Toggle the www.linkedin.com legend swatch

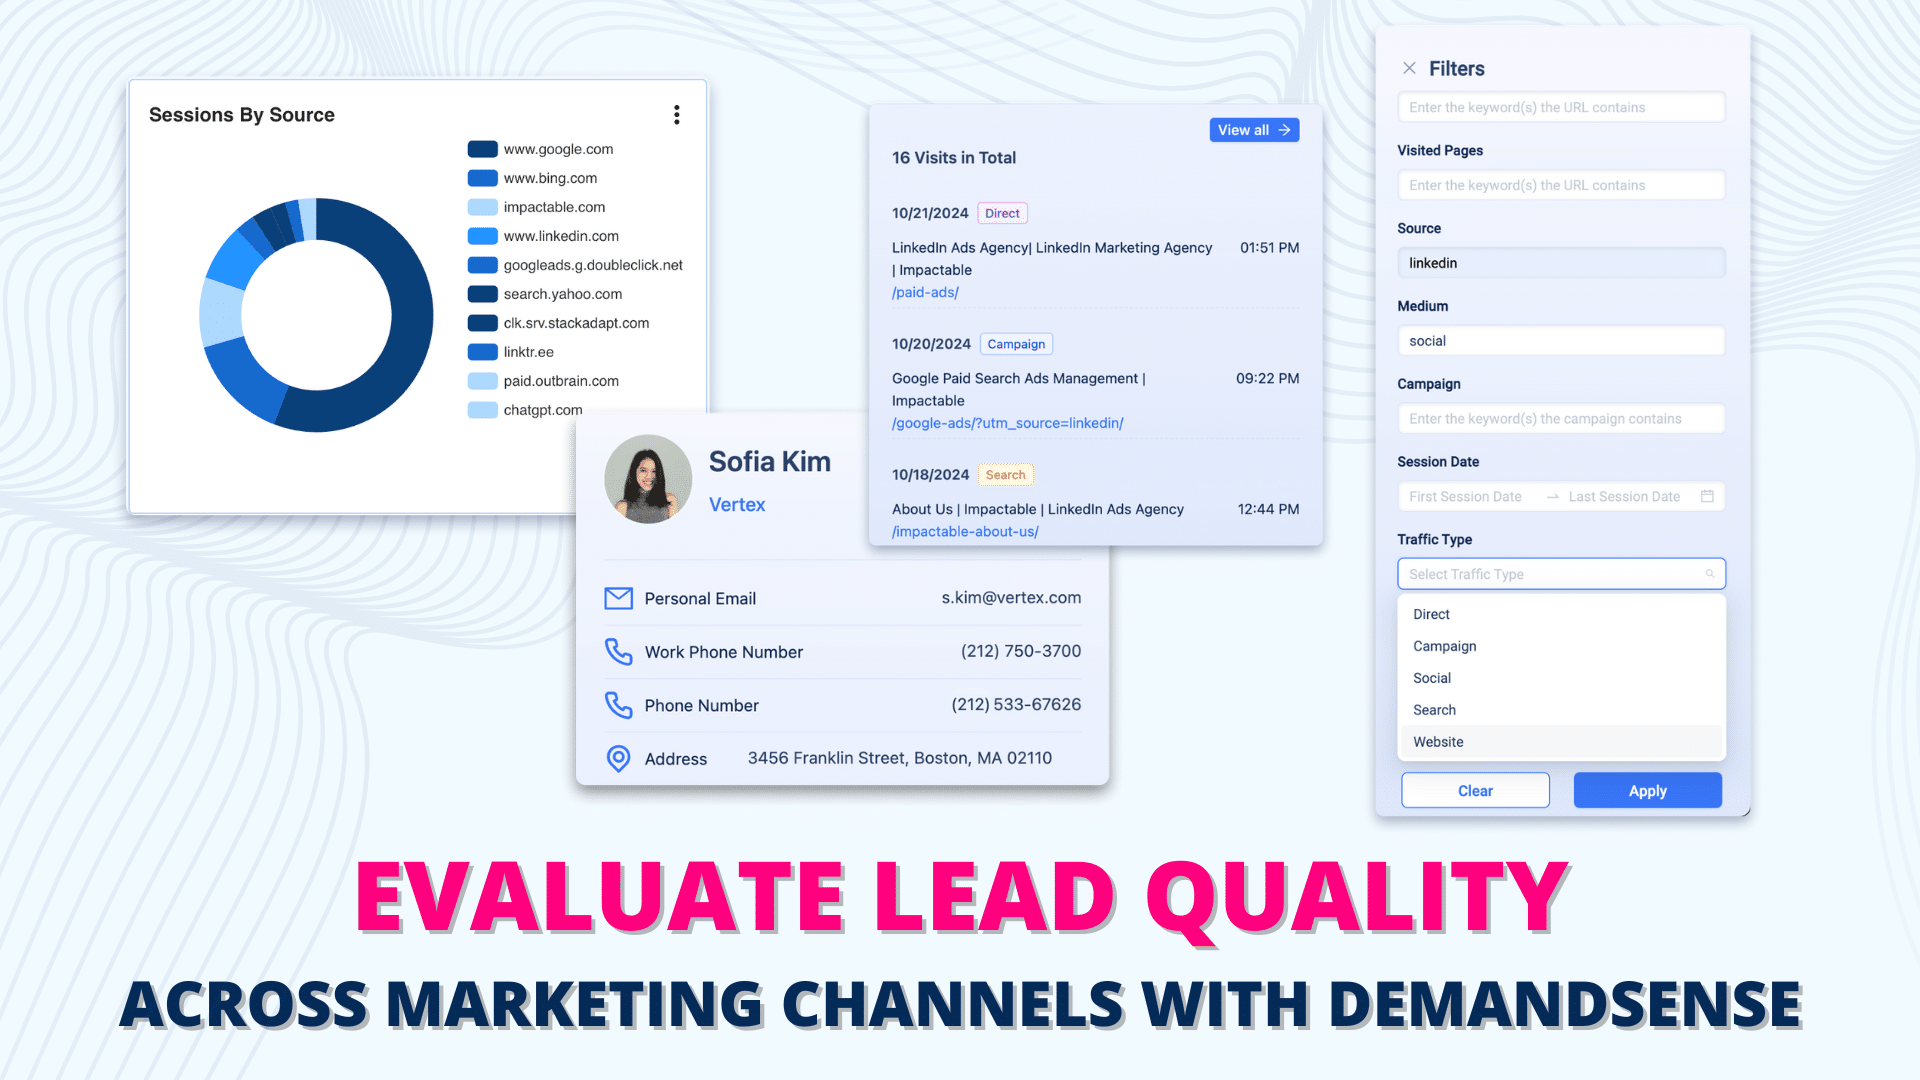pyautogui.click(x=483, y=236)
